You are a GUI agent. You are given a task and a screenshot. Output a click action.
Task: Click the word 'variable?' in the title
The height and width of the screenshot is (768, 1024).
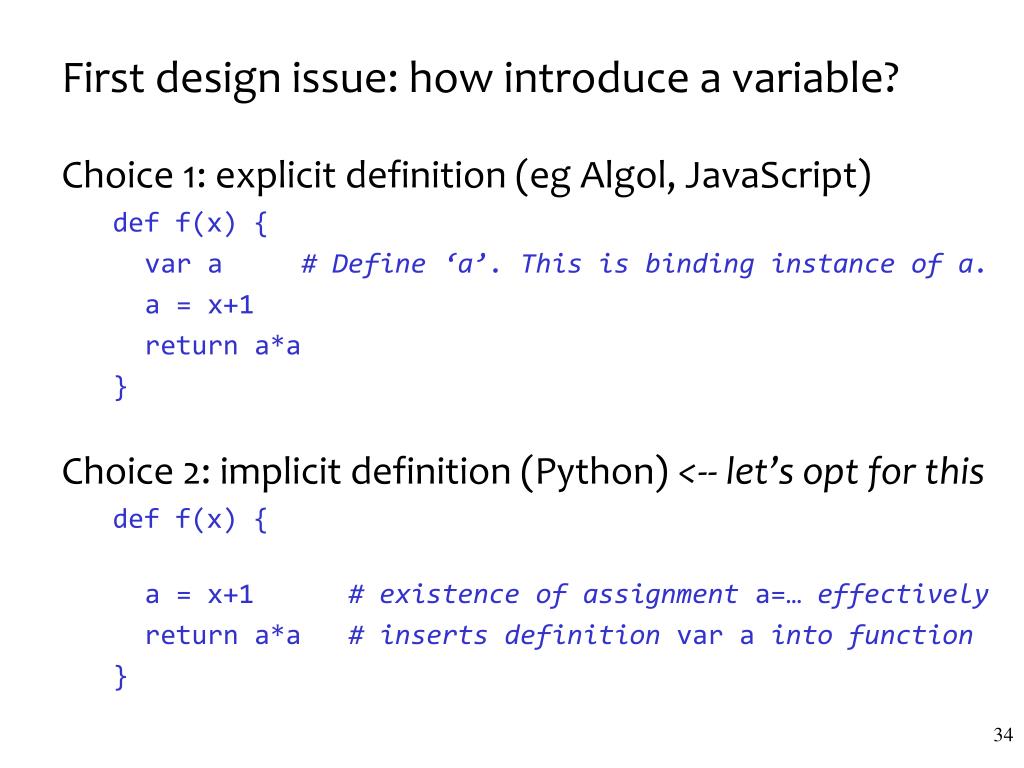815,79
